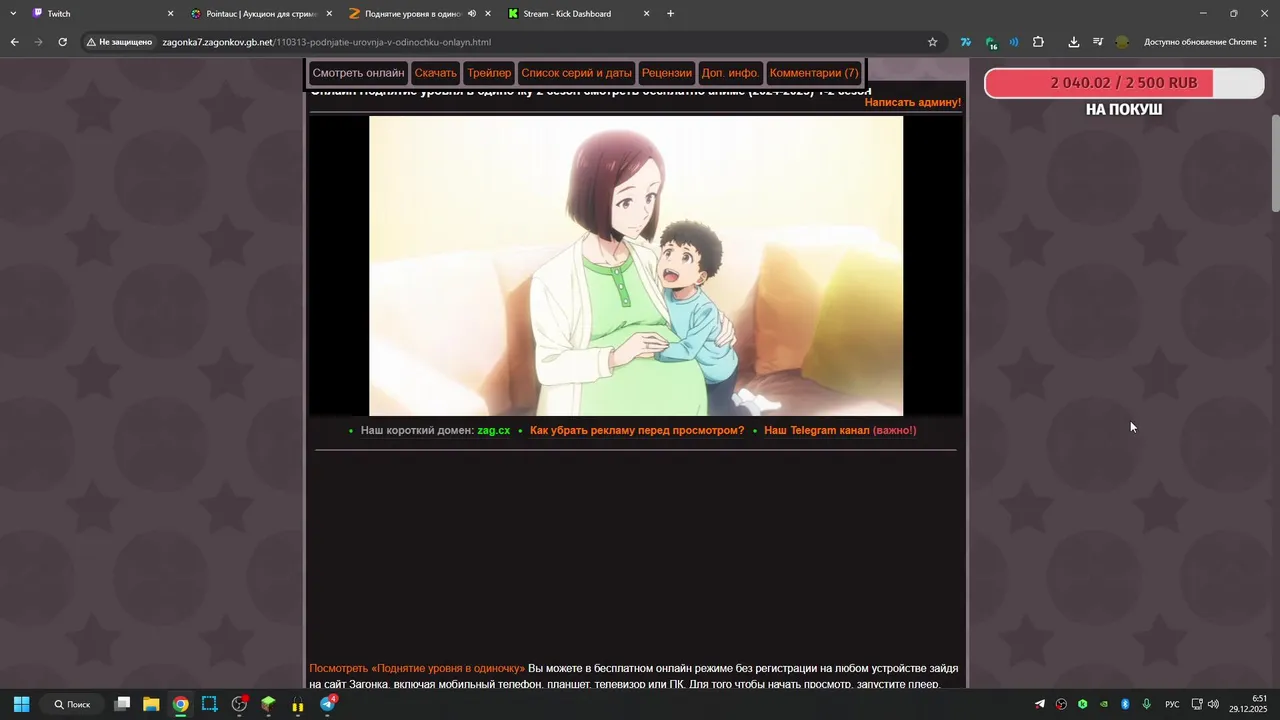Click the taskbar 'Поиск' search box
1280x720 pixels.
click(x=73, y=704)
